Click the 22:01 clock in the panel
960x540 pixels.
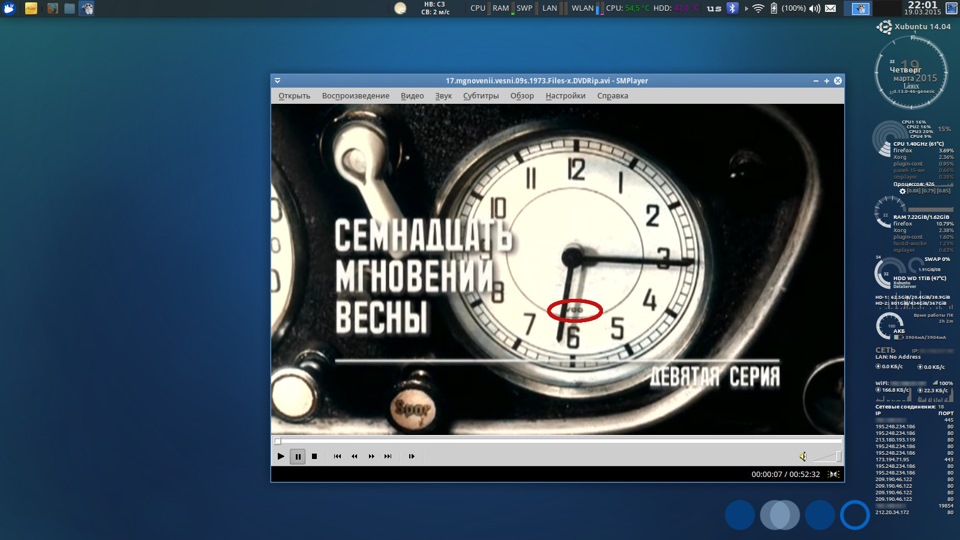(x=923, y=8)
